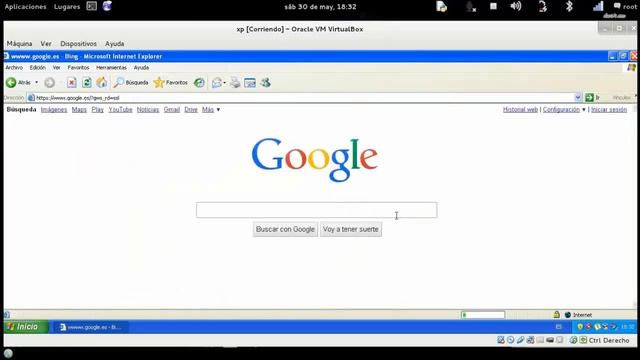This screenshot has height=360, width=640.
Task: Click the address bar URL field
Action: [x=301, y=98]
